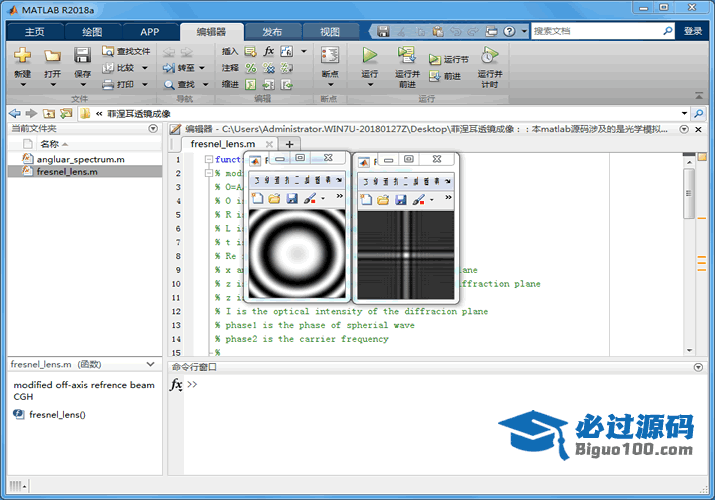Click the Breakpoints (断点) icon

(330, 56)
